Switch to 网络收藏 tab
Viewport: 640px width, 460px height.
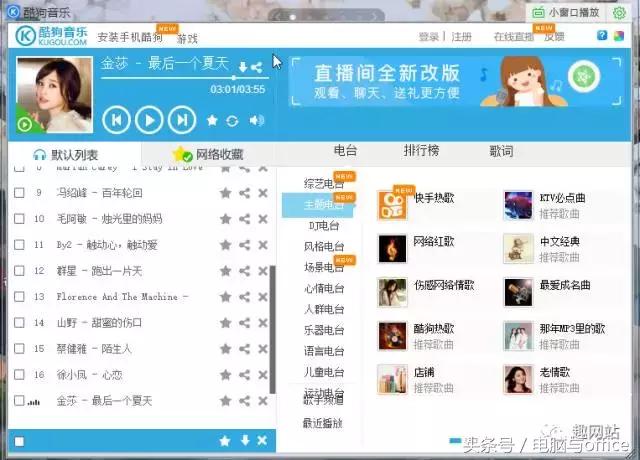click(x=208, y=154)
